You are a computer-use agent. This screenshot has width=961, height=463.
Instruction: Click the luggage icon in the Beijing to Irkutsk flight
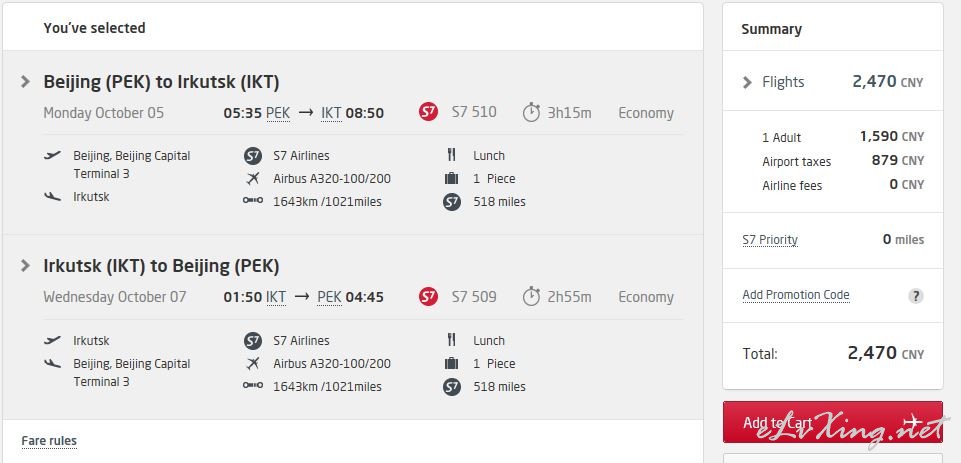pyautogui.click(x=452, y=178)
